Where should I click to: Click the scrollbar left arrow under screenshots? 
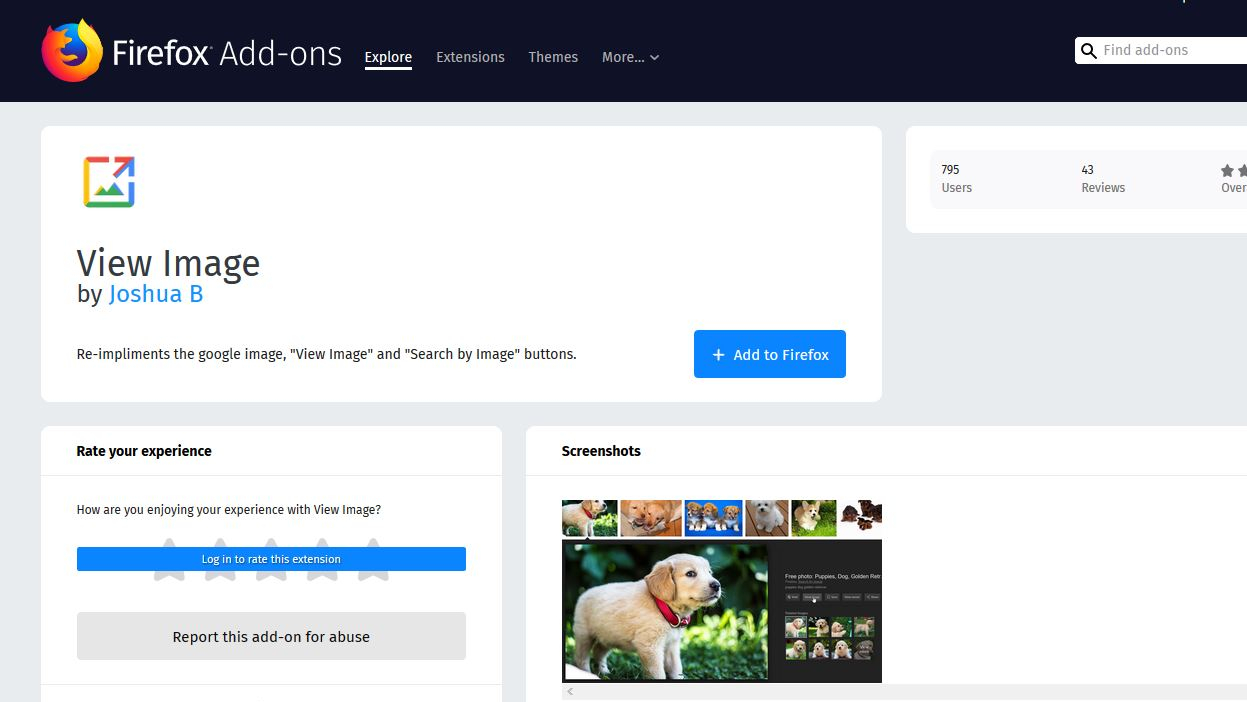tap(570, 691)
